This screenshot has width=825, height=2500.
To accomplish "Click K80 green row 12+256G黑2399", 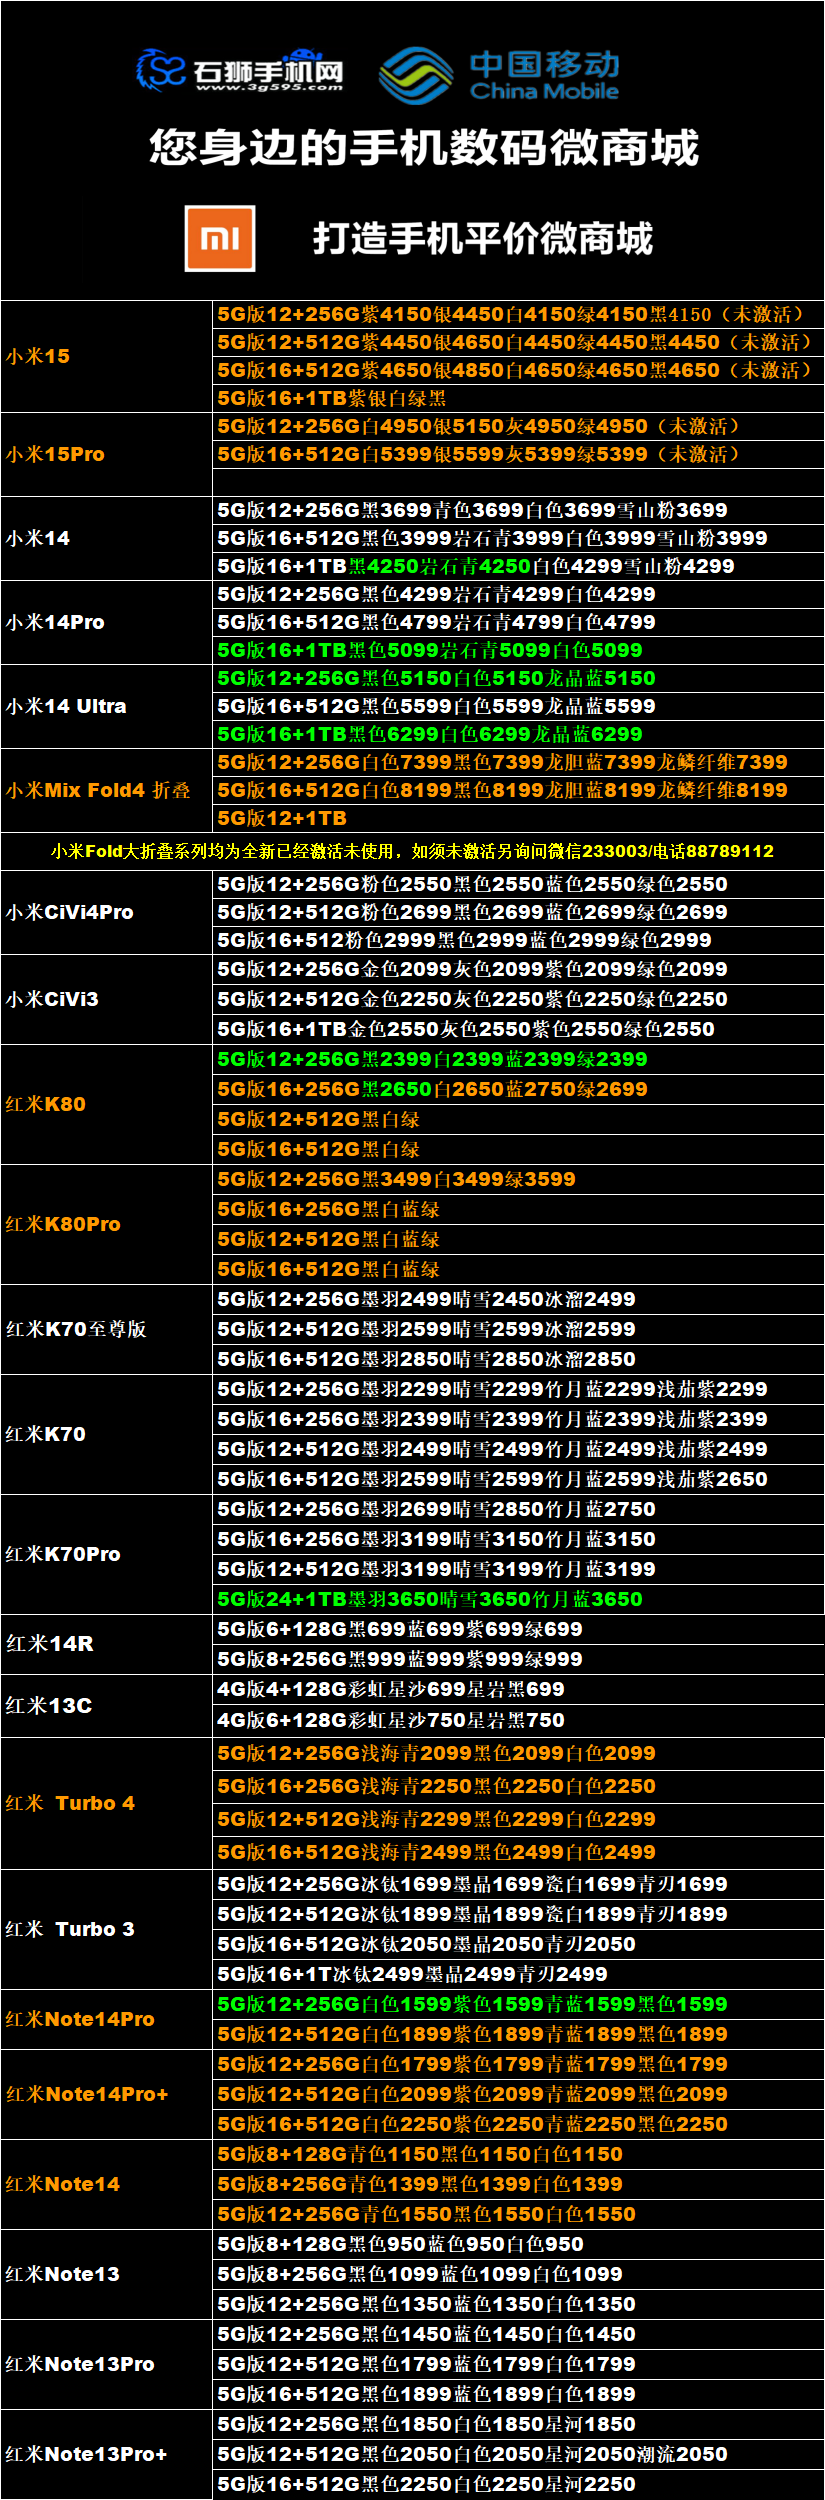I will pyautogui.click(x=518, y=1059).
